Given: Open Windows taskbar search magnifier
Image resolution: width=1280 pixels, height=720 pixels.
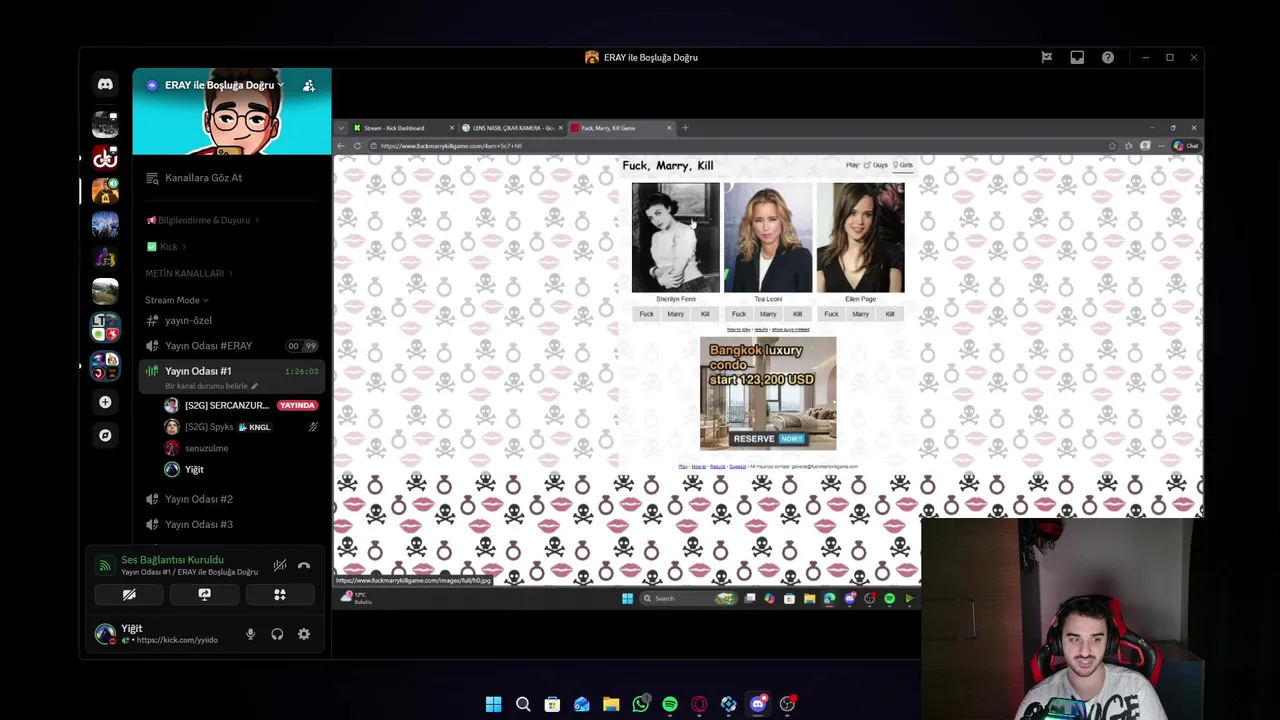Looking at the screenshot, I should click(523, 704).
